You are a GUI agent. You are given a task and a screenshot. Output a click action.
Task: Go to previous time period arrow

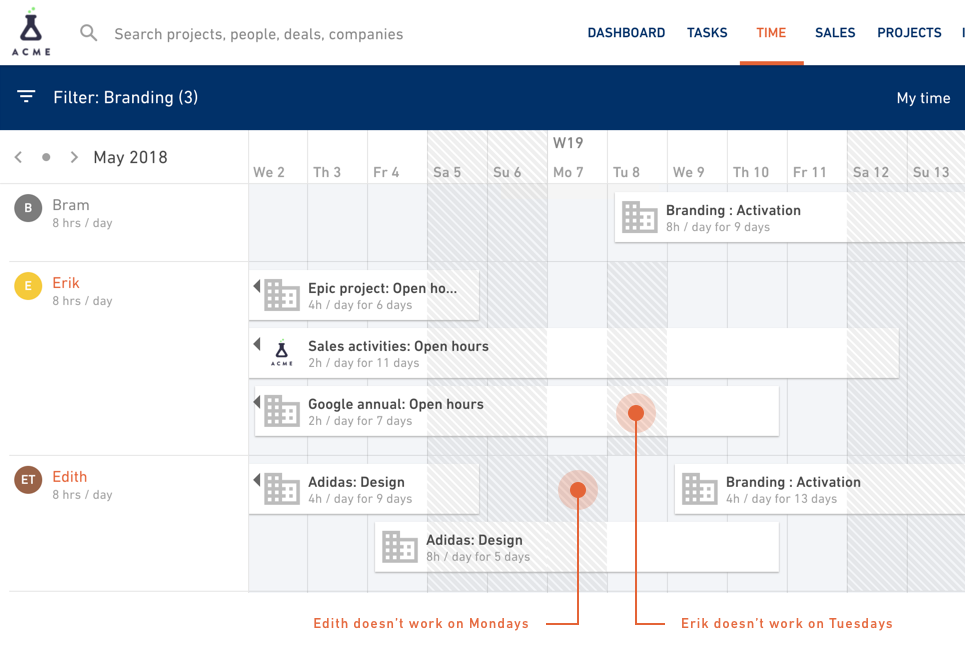18,157
